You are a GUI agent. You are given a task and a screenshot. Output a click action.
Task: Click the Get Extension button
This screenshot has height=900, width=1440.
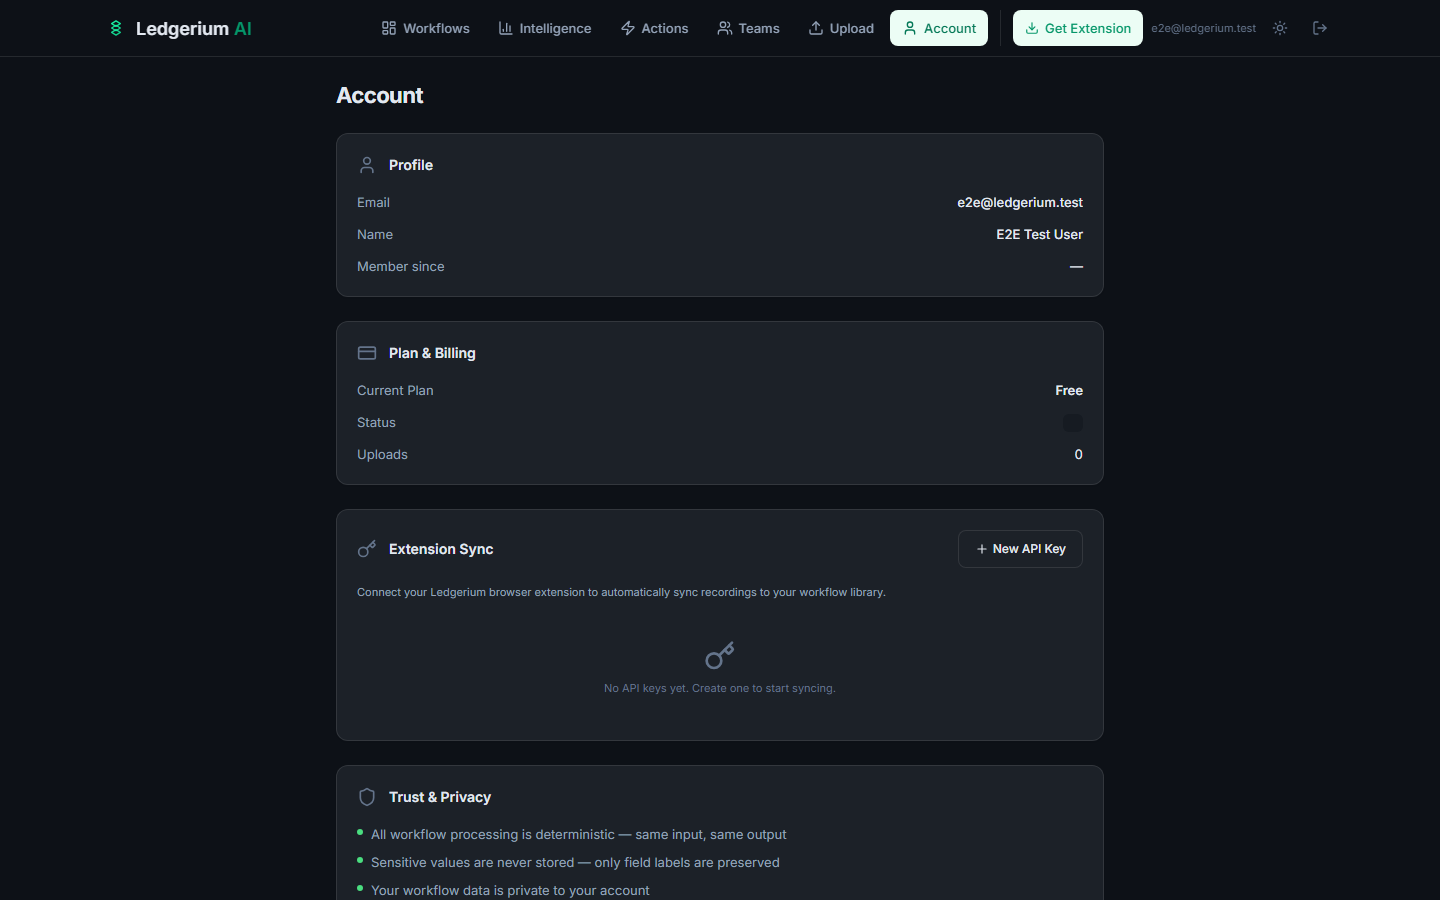[1077, 28]
